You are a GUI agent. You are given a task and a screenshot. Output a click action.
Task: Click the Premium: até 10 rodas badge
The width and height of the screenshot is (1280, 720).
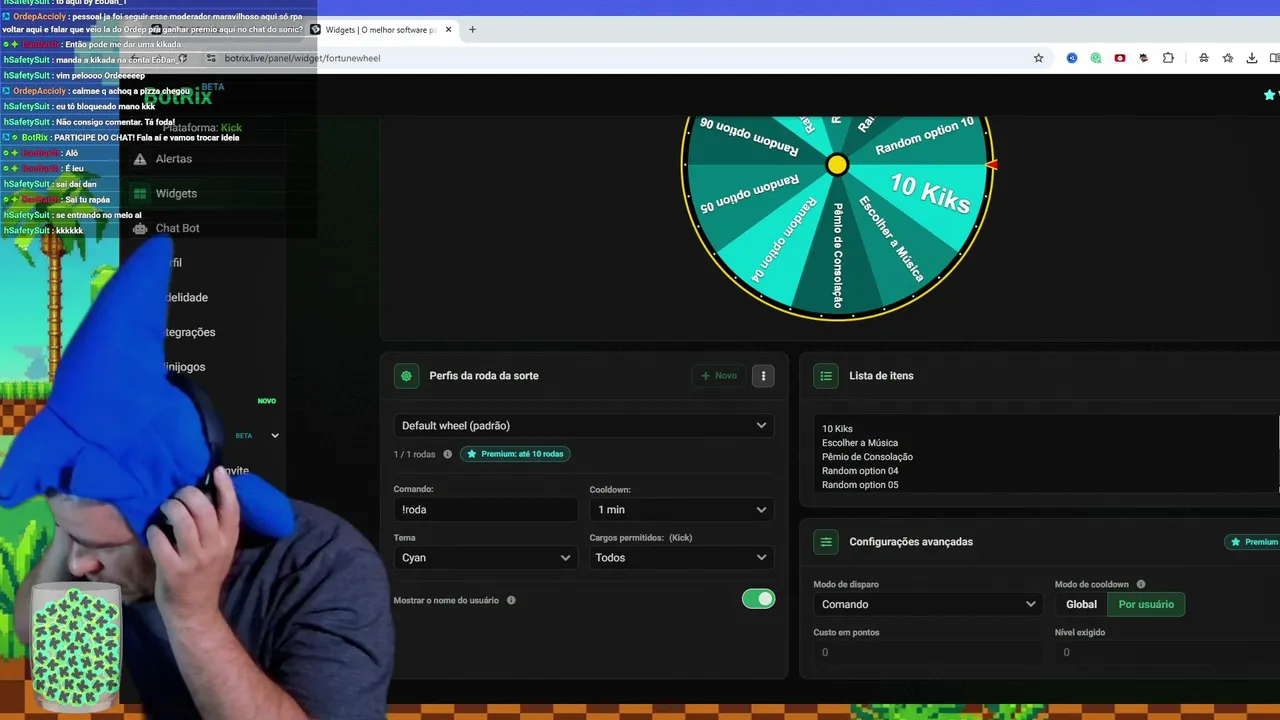[x=515, y=454]
